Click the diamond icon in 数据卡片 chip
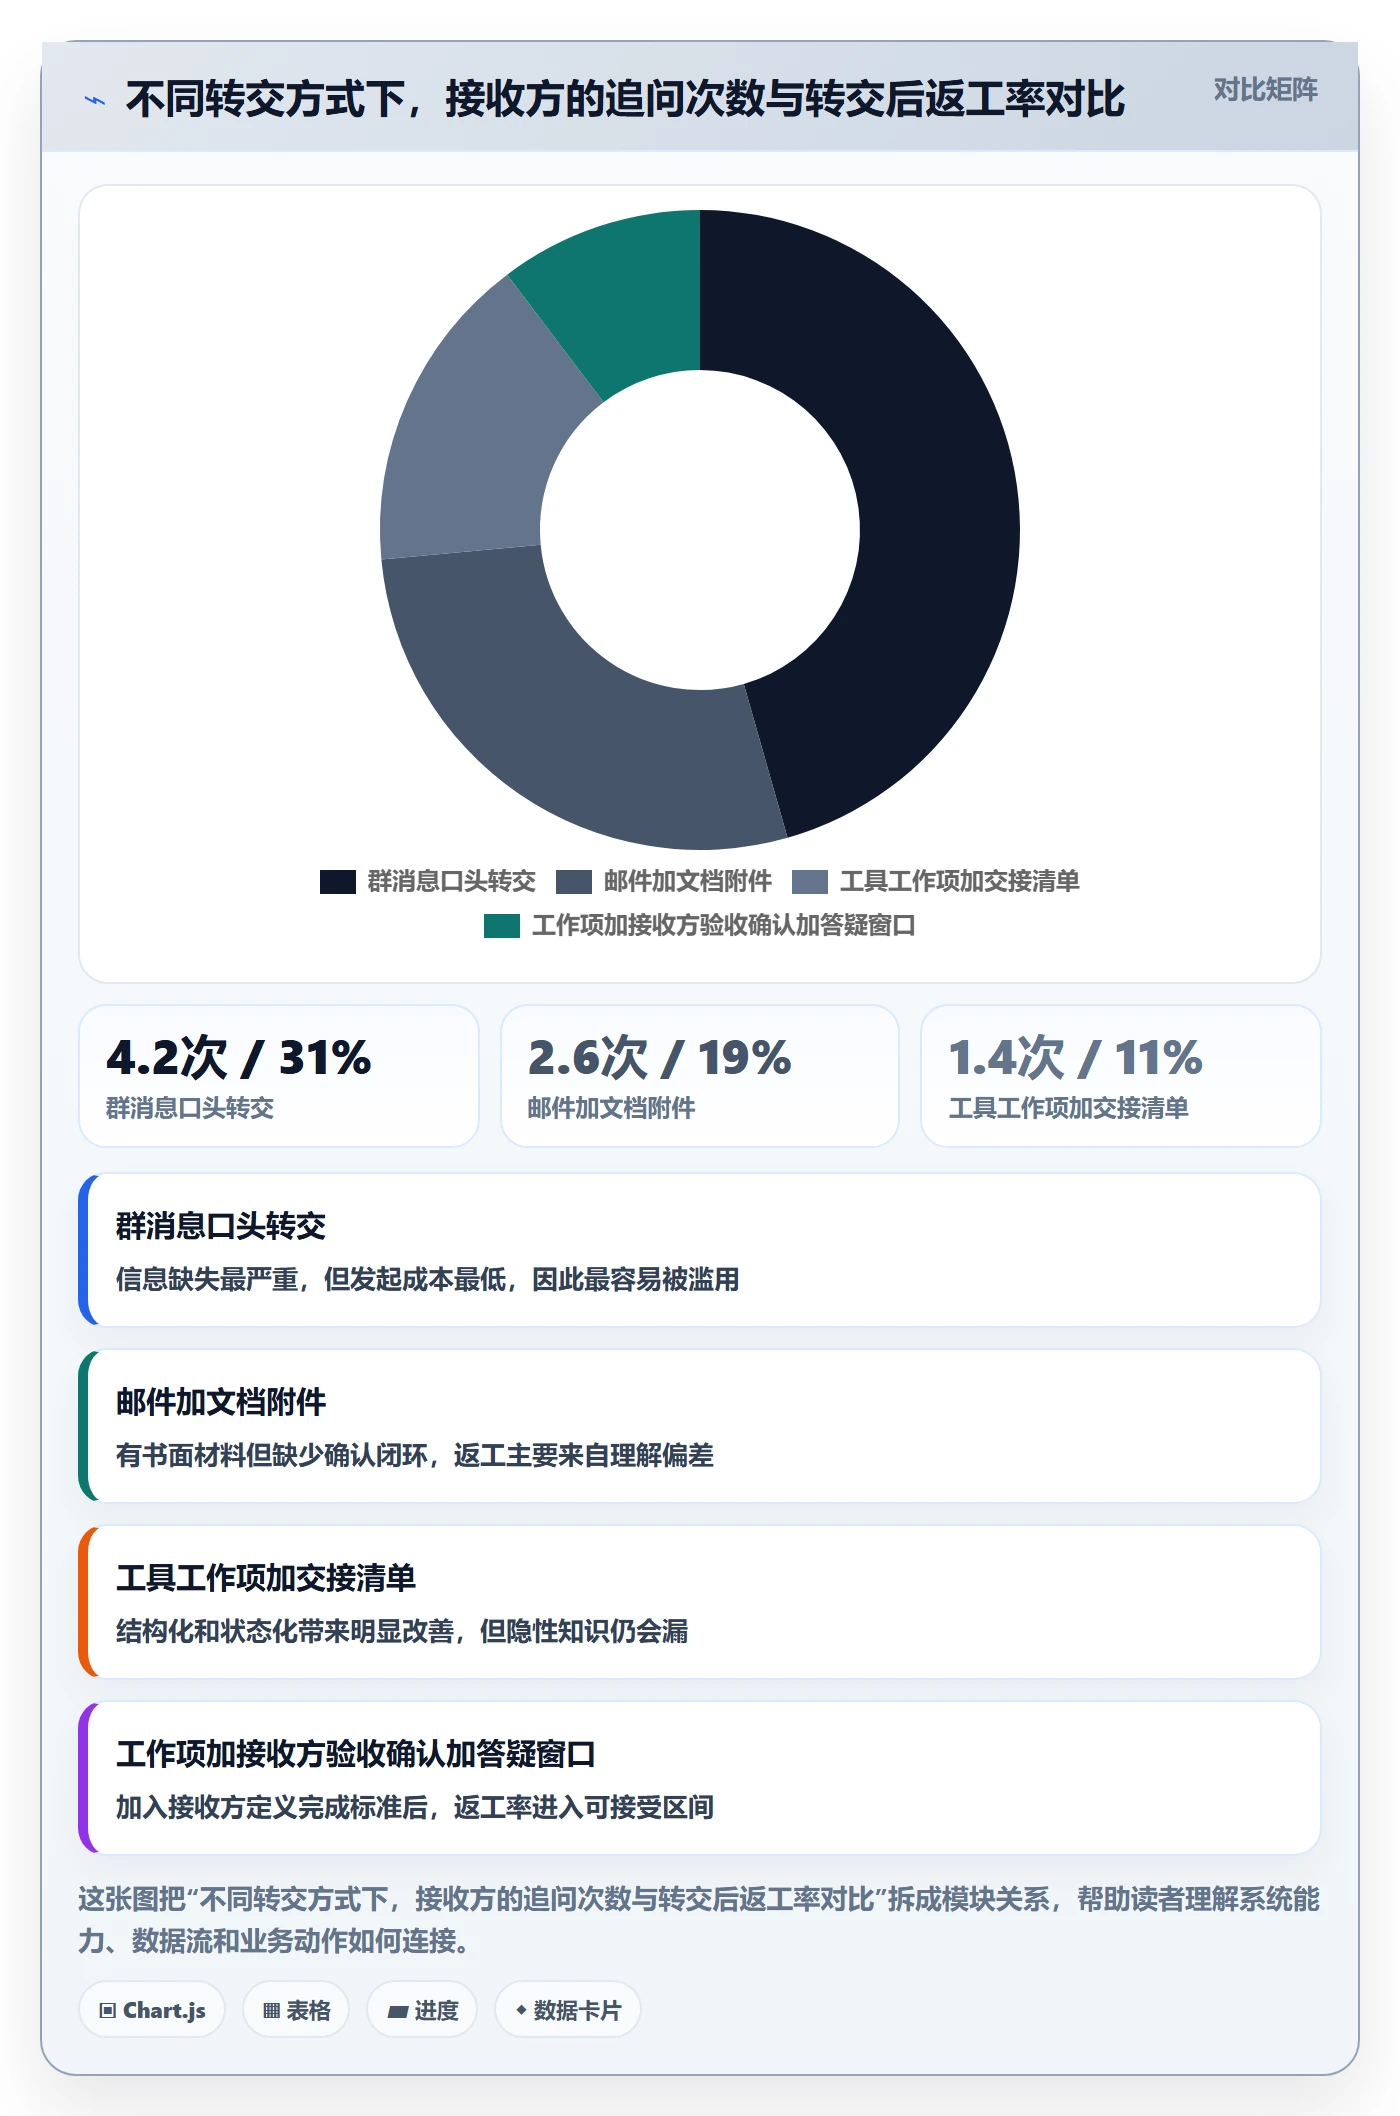This screenshot has width=1400, height=2116. coord(521,2010)
